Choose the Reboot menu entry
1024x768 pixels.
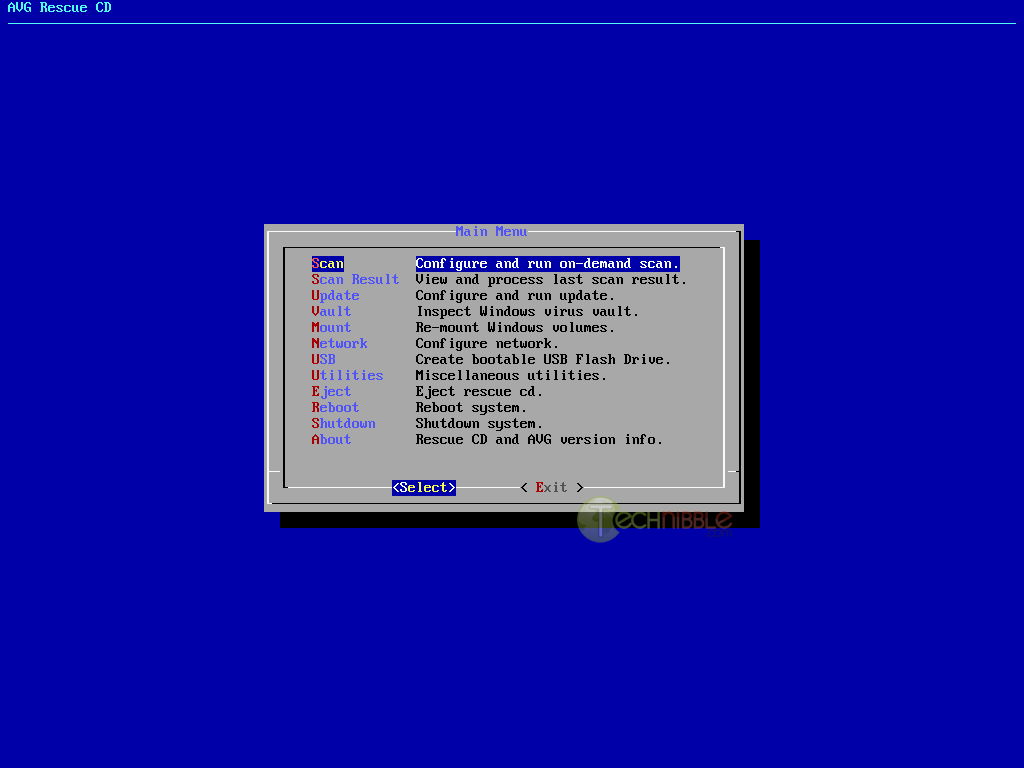[335, 408]
